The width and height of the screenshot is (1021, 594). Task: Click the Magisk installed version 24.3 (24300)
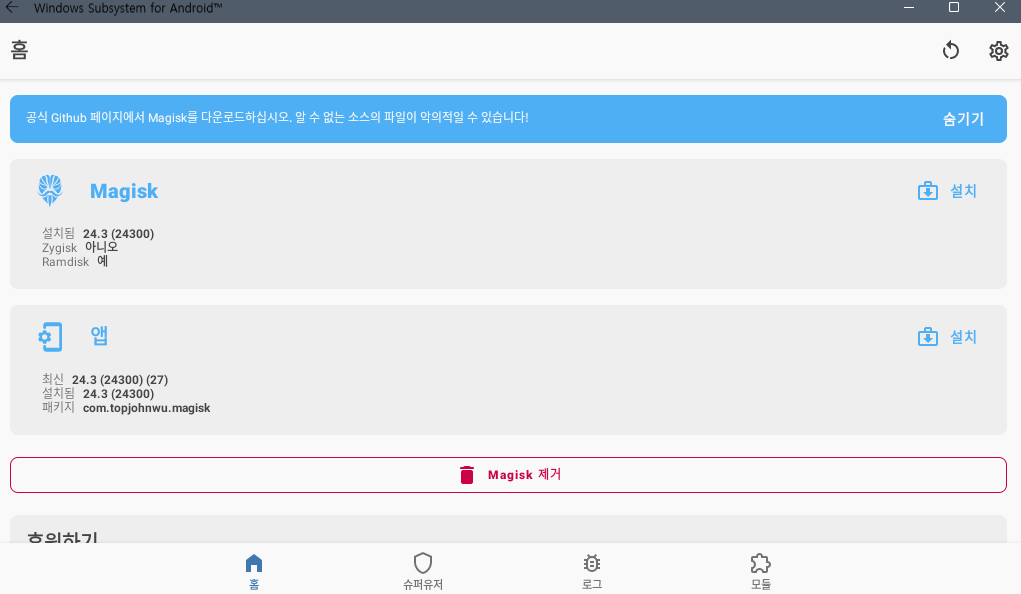tap(119, 234)
